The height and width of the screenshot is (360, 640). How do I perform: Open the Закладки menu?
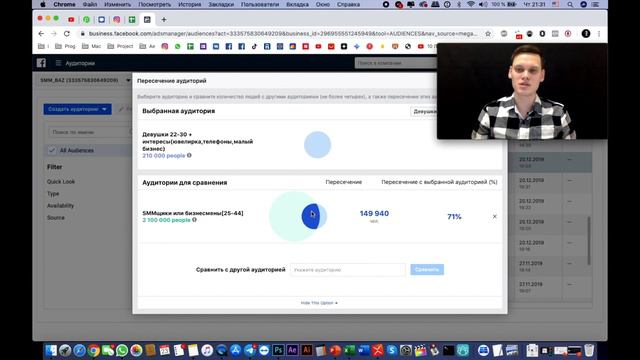(221, 4)
